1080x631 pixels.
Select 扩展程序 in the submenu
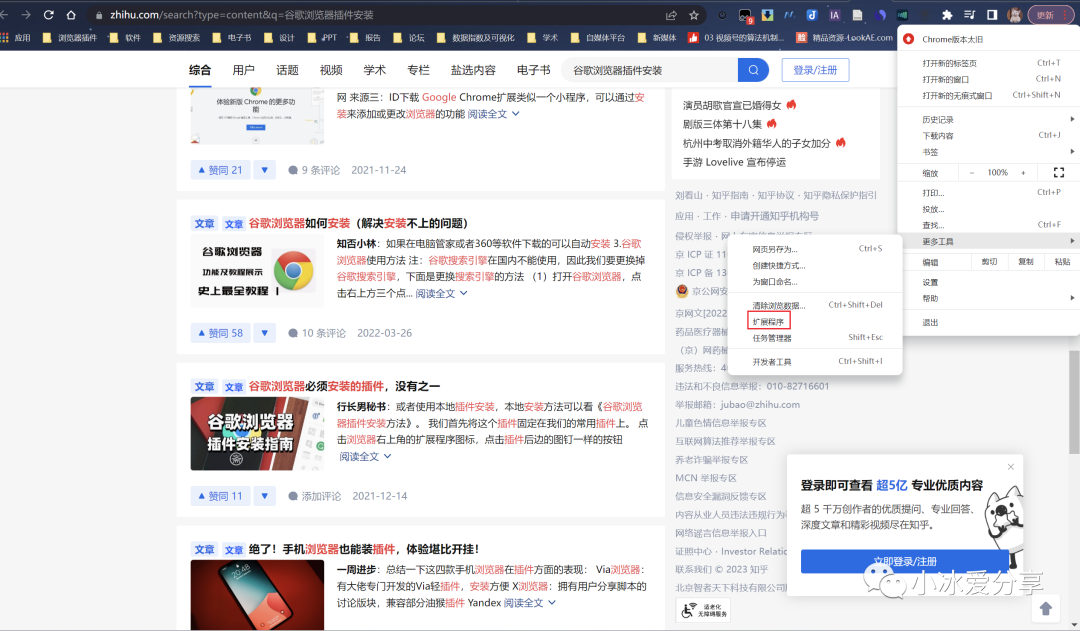pyautogui.click(x=768, y=322)
